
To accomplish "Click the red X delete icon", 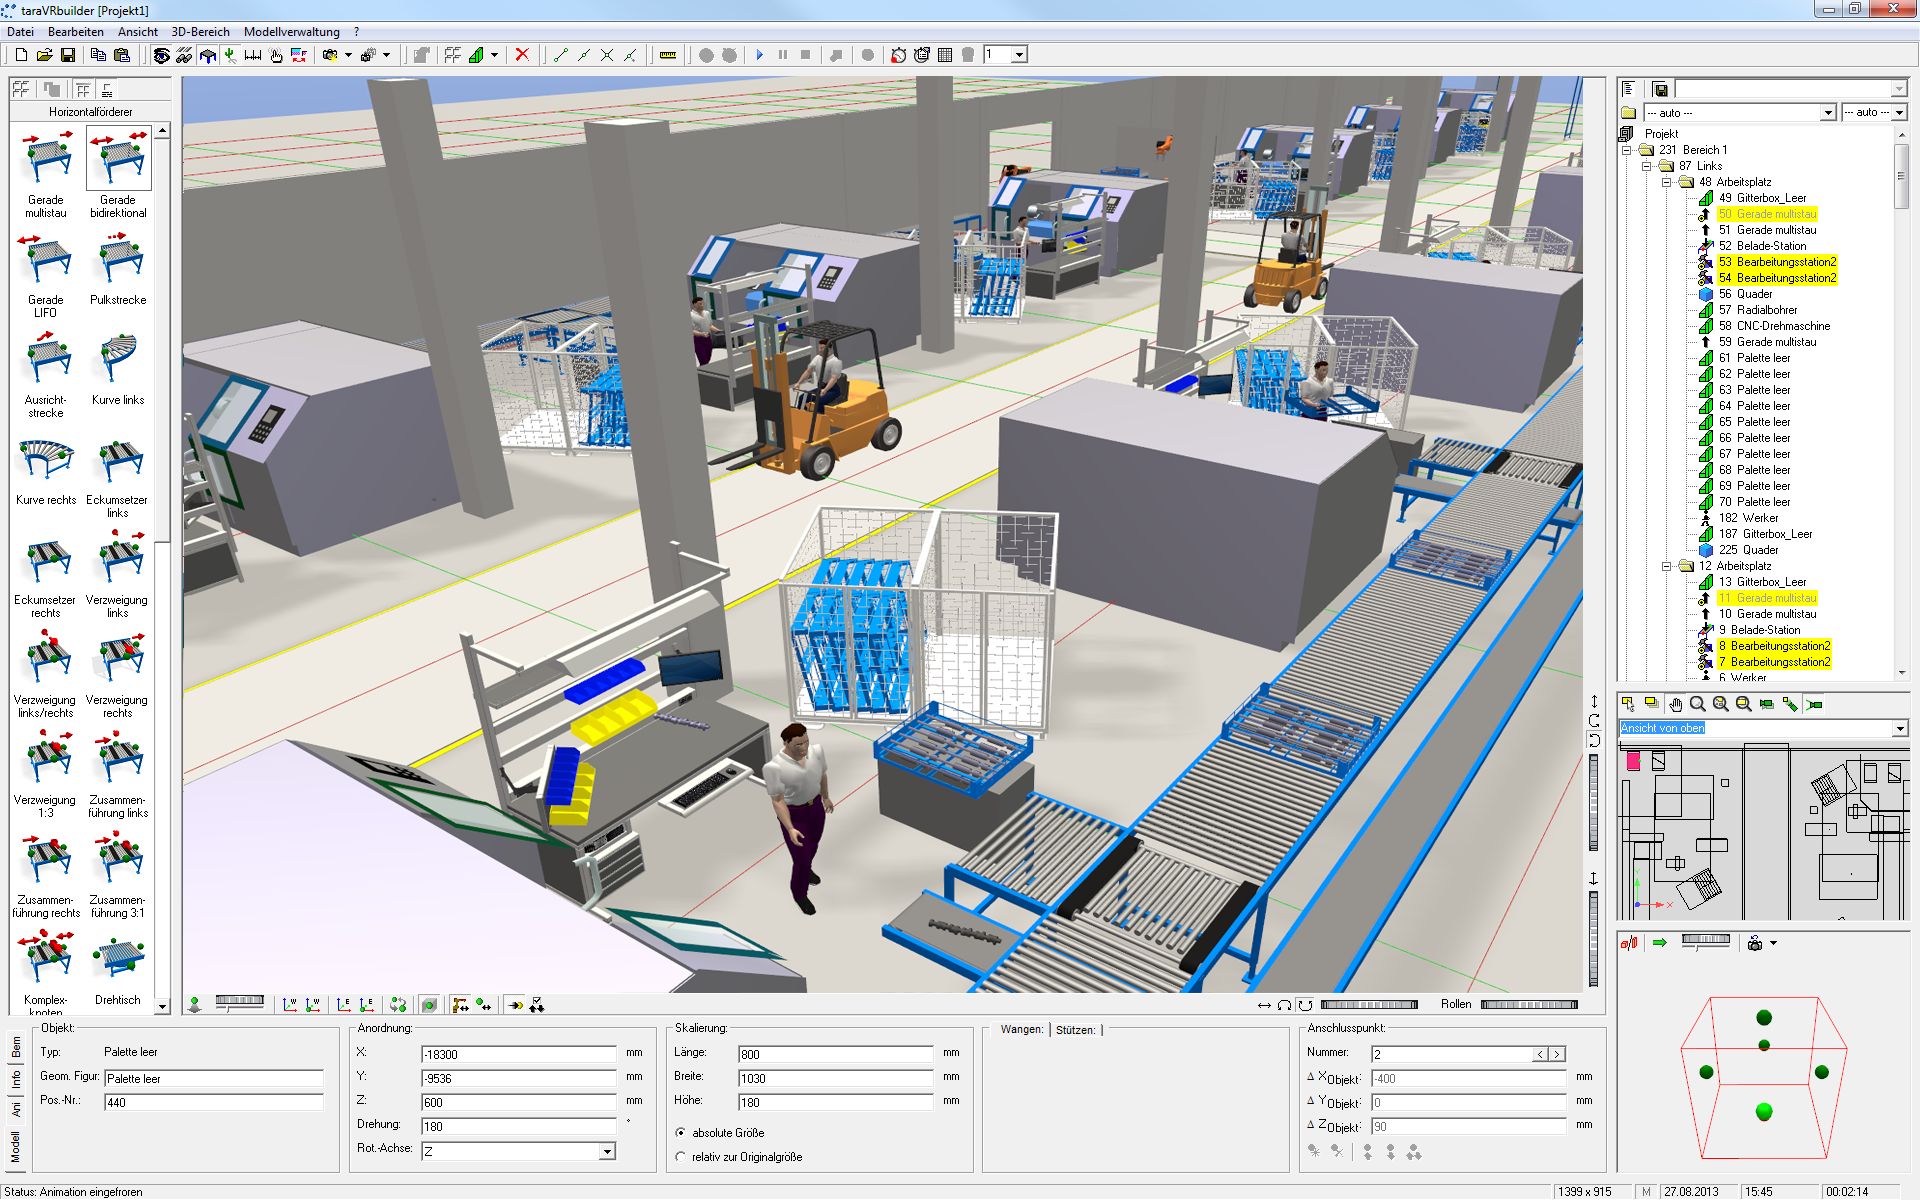I will point(522,55).
